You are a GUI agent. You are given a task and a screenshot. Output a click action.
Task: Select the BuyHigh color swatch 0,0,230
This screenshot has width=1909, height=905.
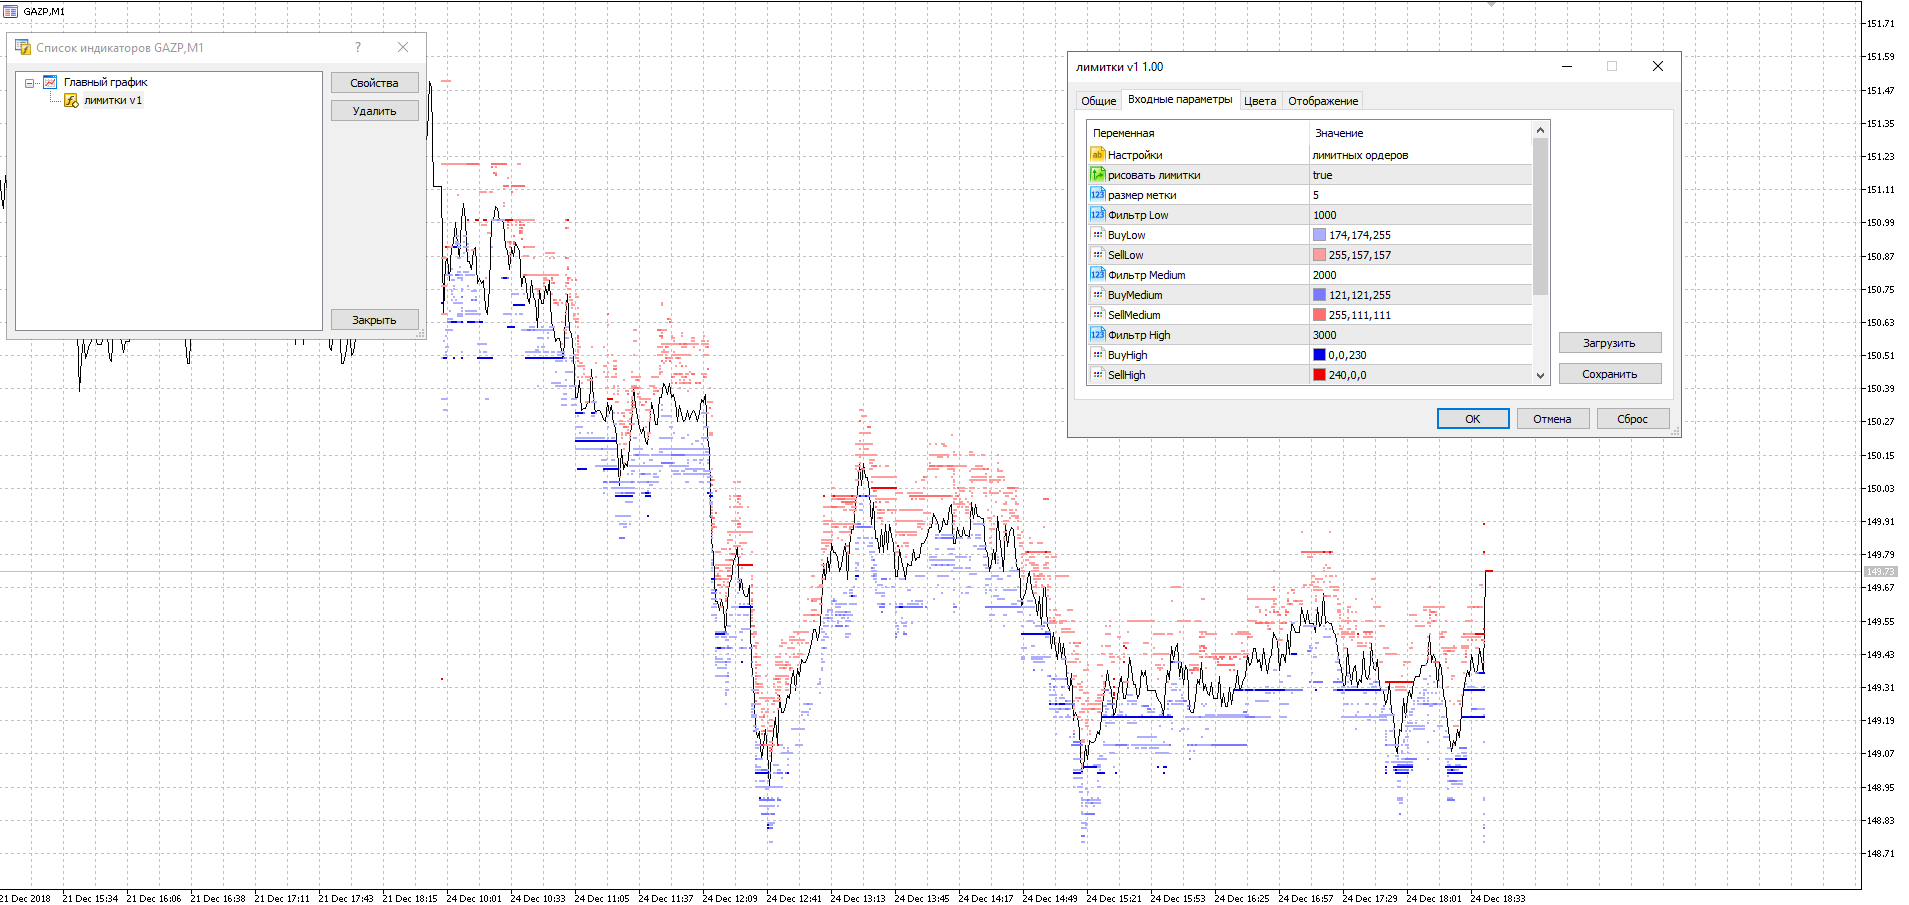coord(1319,355)
